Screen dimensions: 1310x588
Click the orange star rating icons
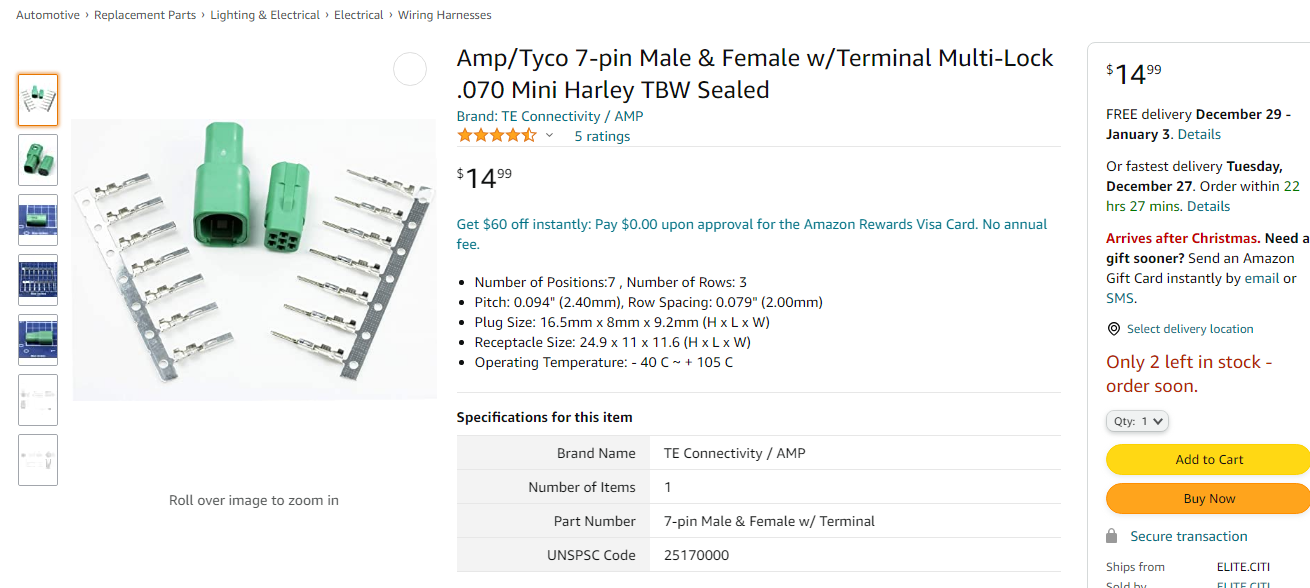(495, 134)
